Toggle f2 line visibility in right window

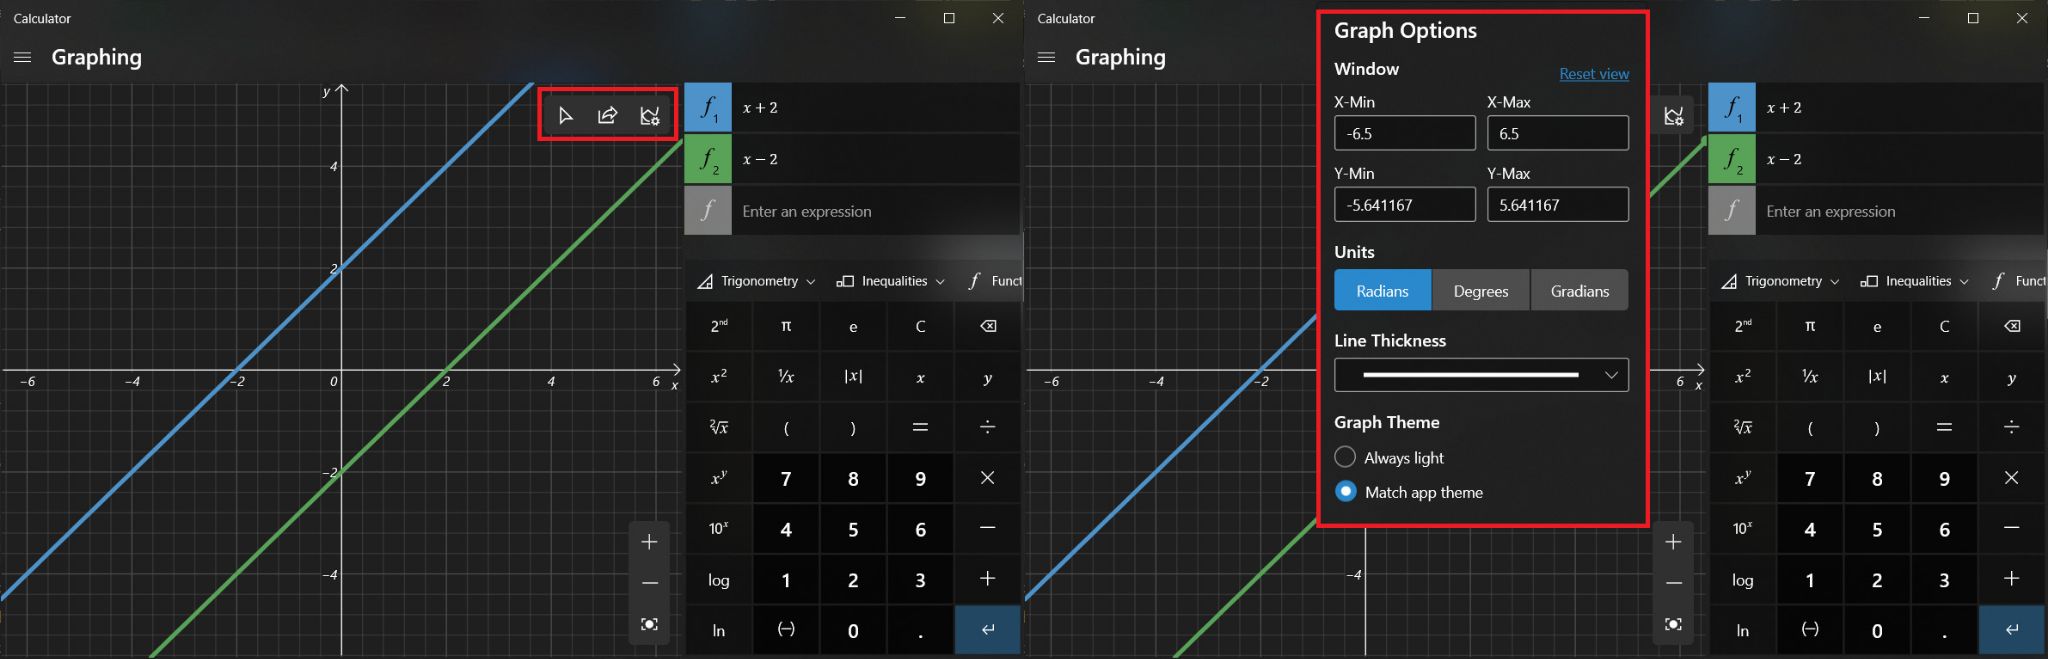click(x=1732, y=160)
